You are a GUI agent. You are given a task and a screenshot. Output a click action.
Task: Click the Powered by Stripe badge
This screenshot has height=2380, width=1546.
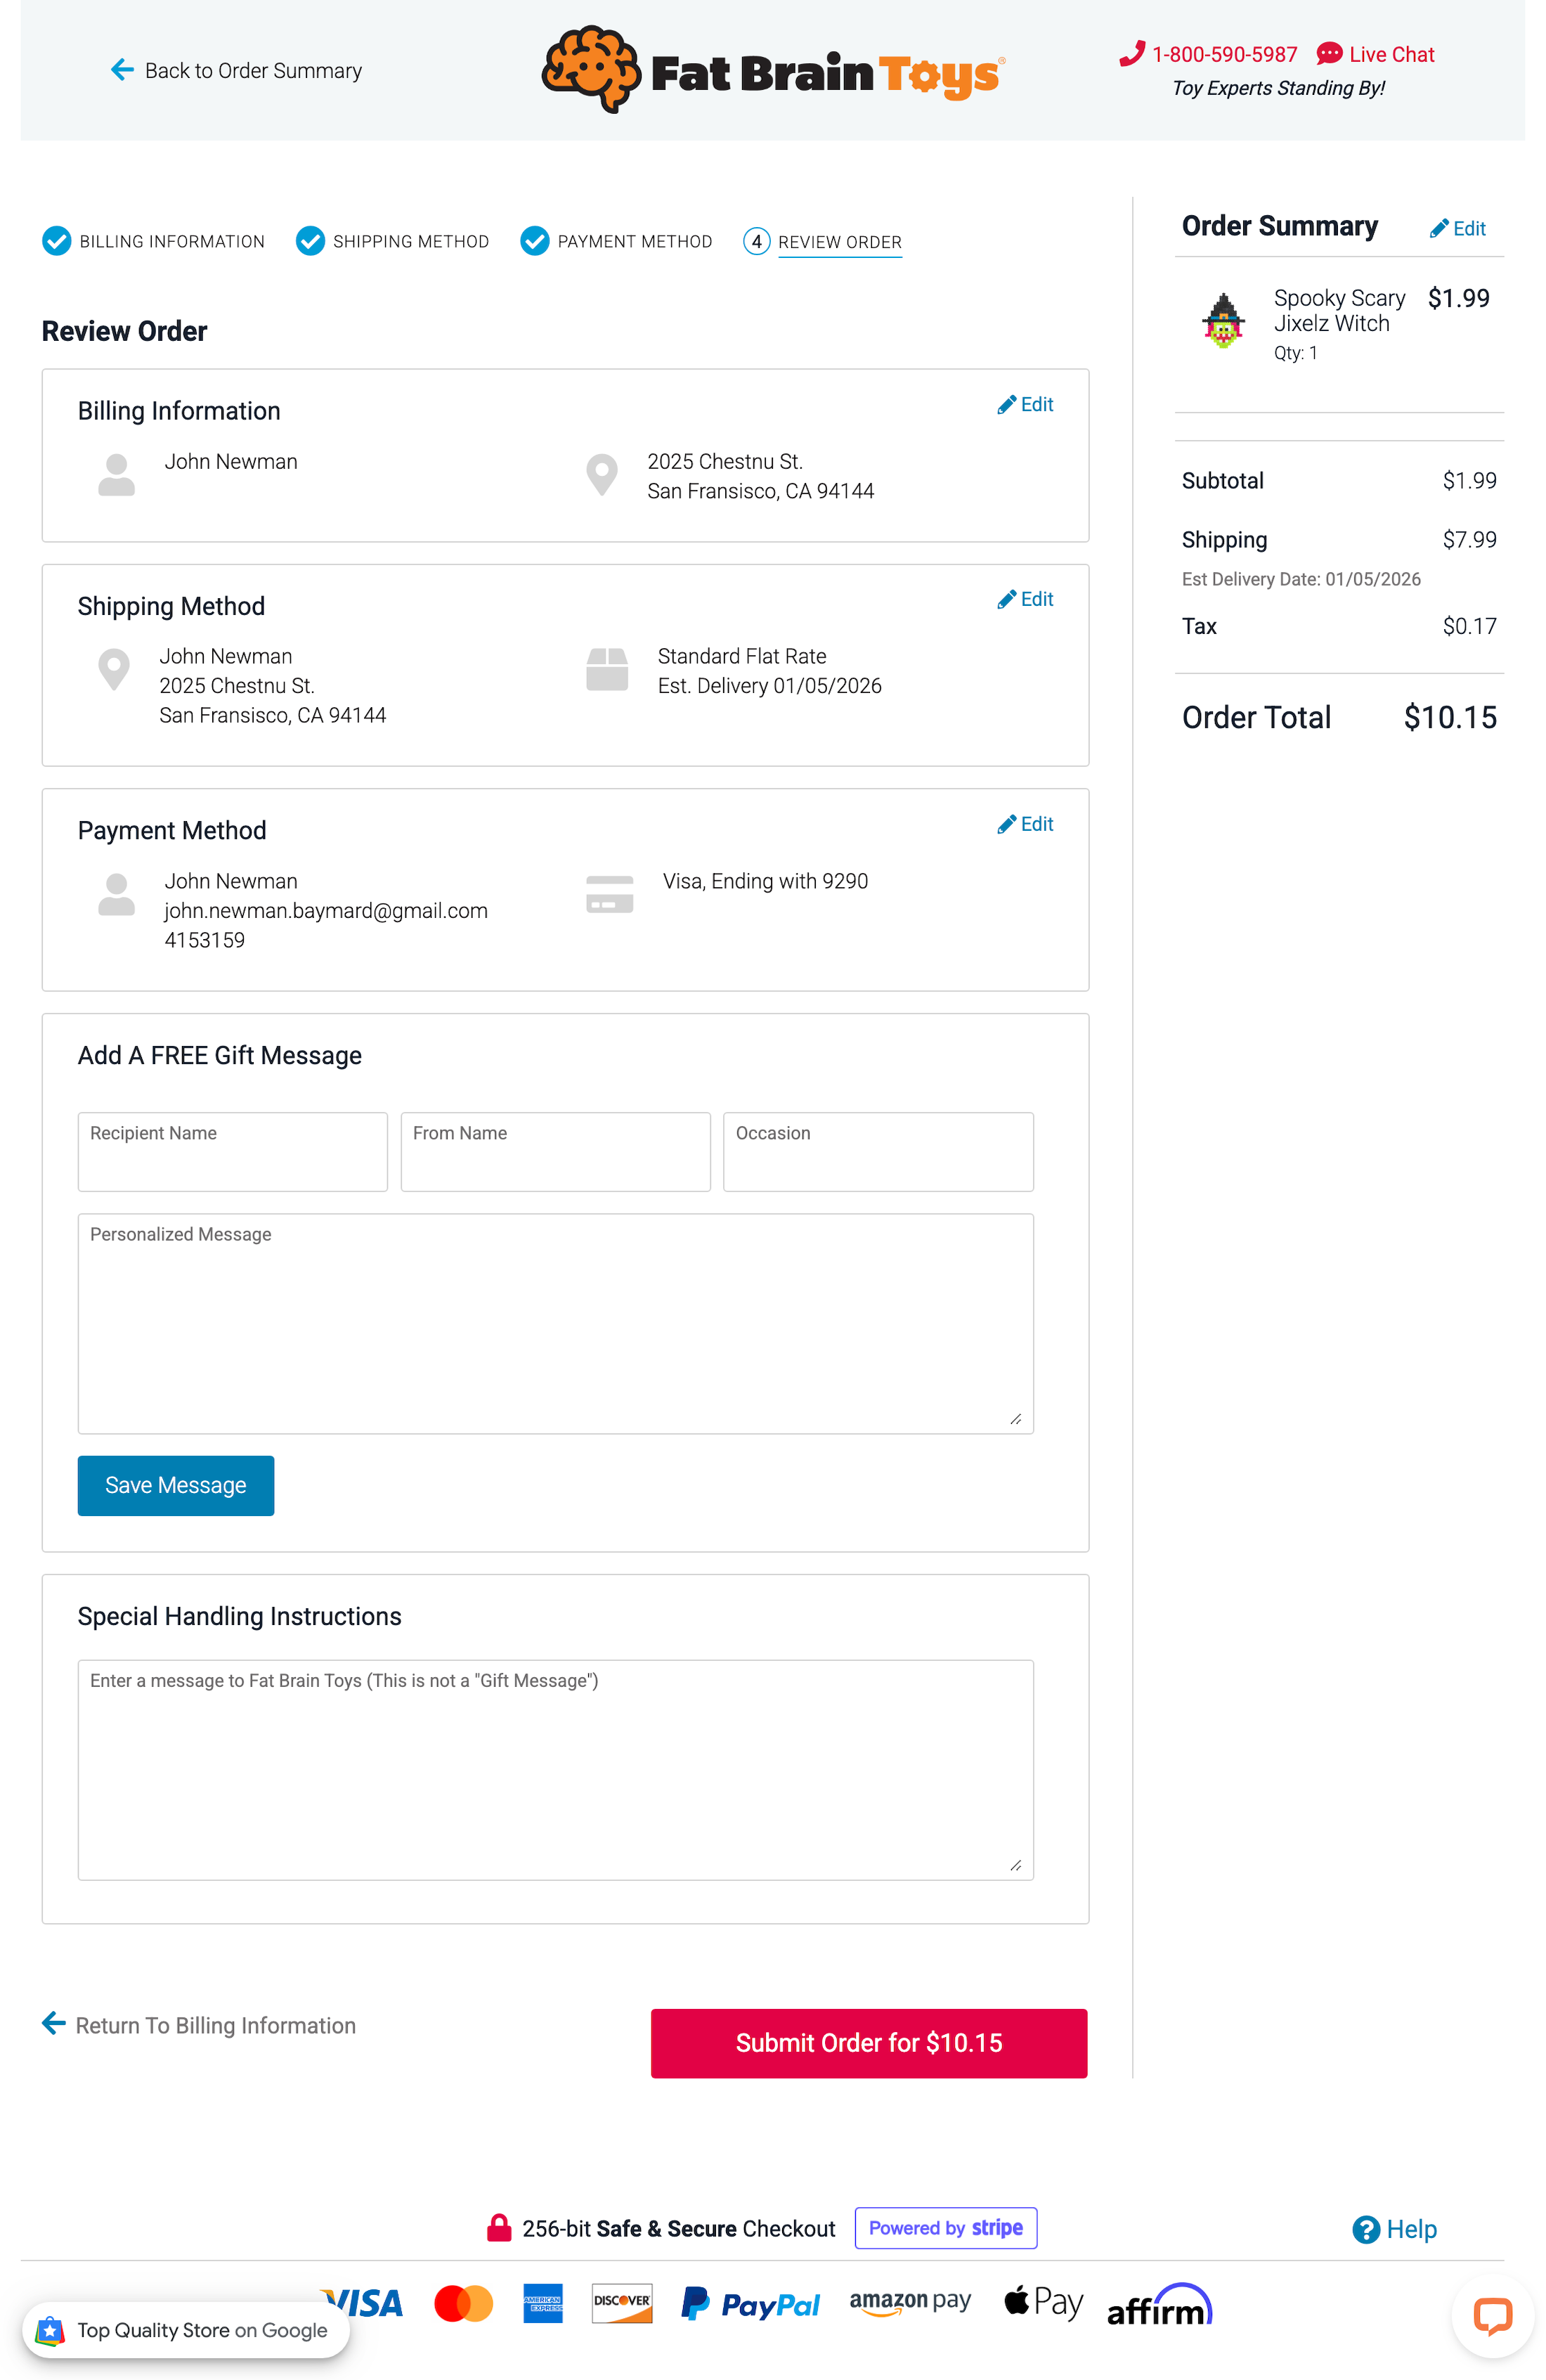tap(945, 2228)
